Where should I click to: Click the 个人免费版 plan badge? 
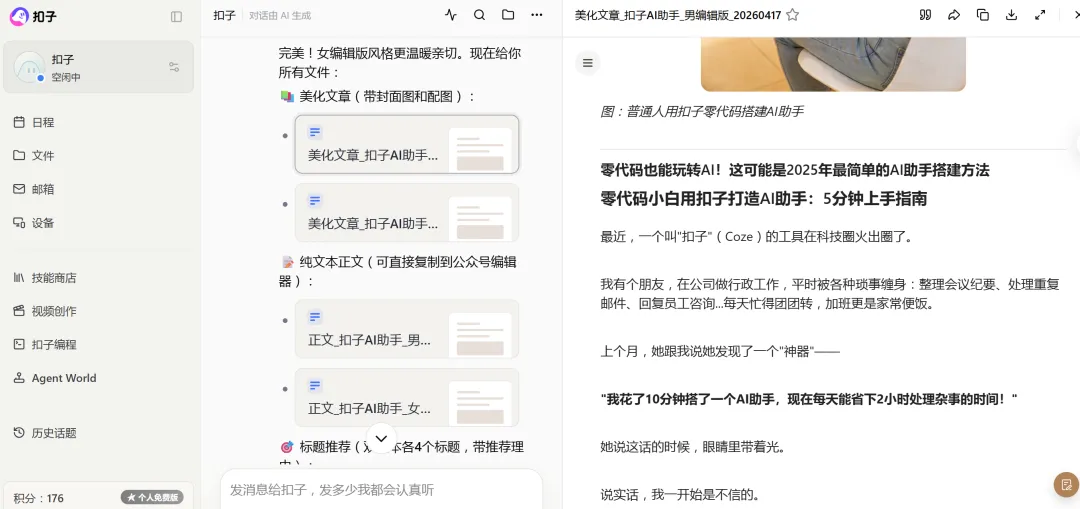(152, 497)
